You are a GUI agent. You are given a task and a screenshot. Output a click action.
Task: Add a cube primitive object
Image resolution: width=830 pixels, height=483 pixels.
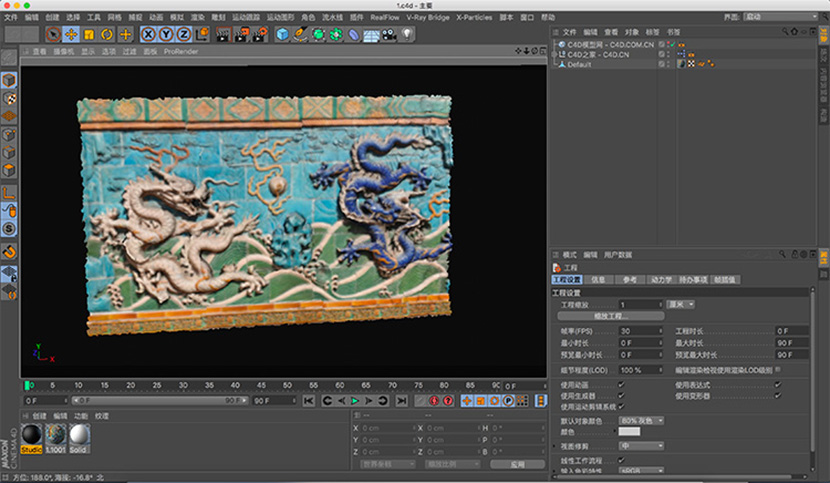click(x=283, y=34)
